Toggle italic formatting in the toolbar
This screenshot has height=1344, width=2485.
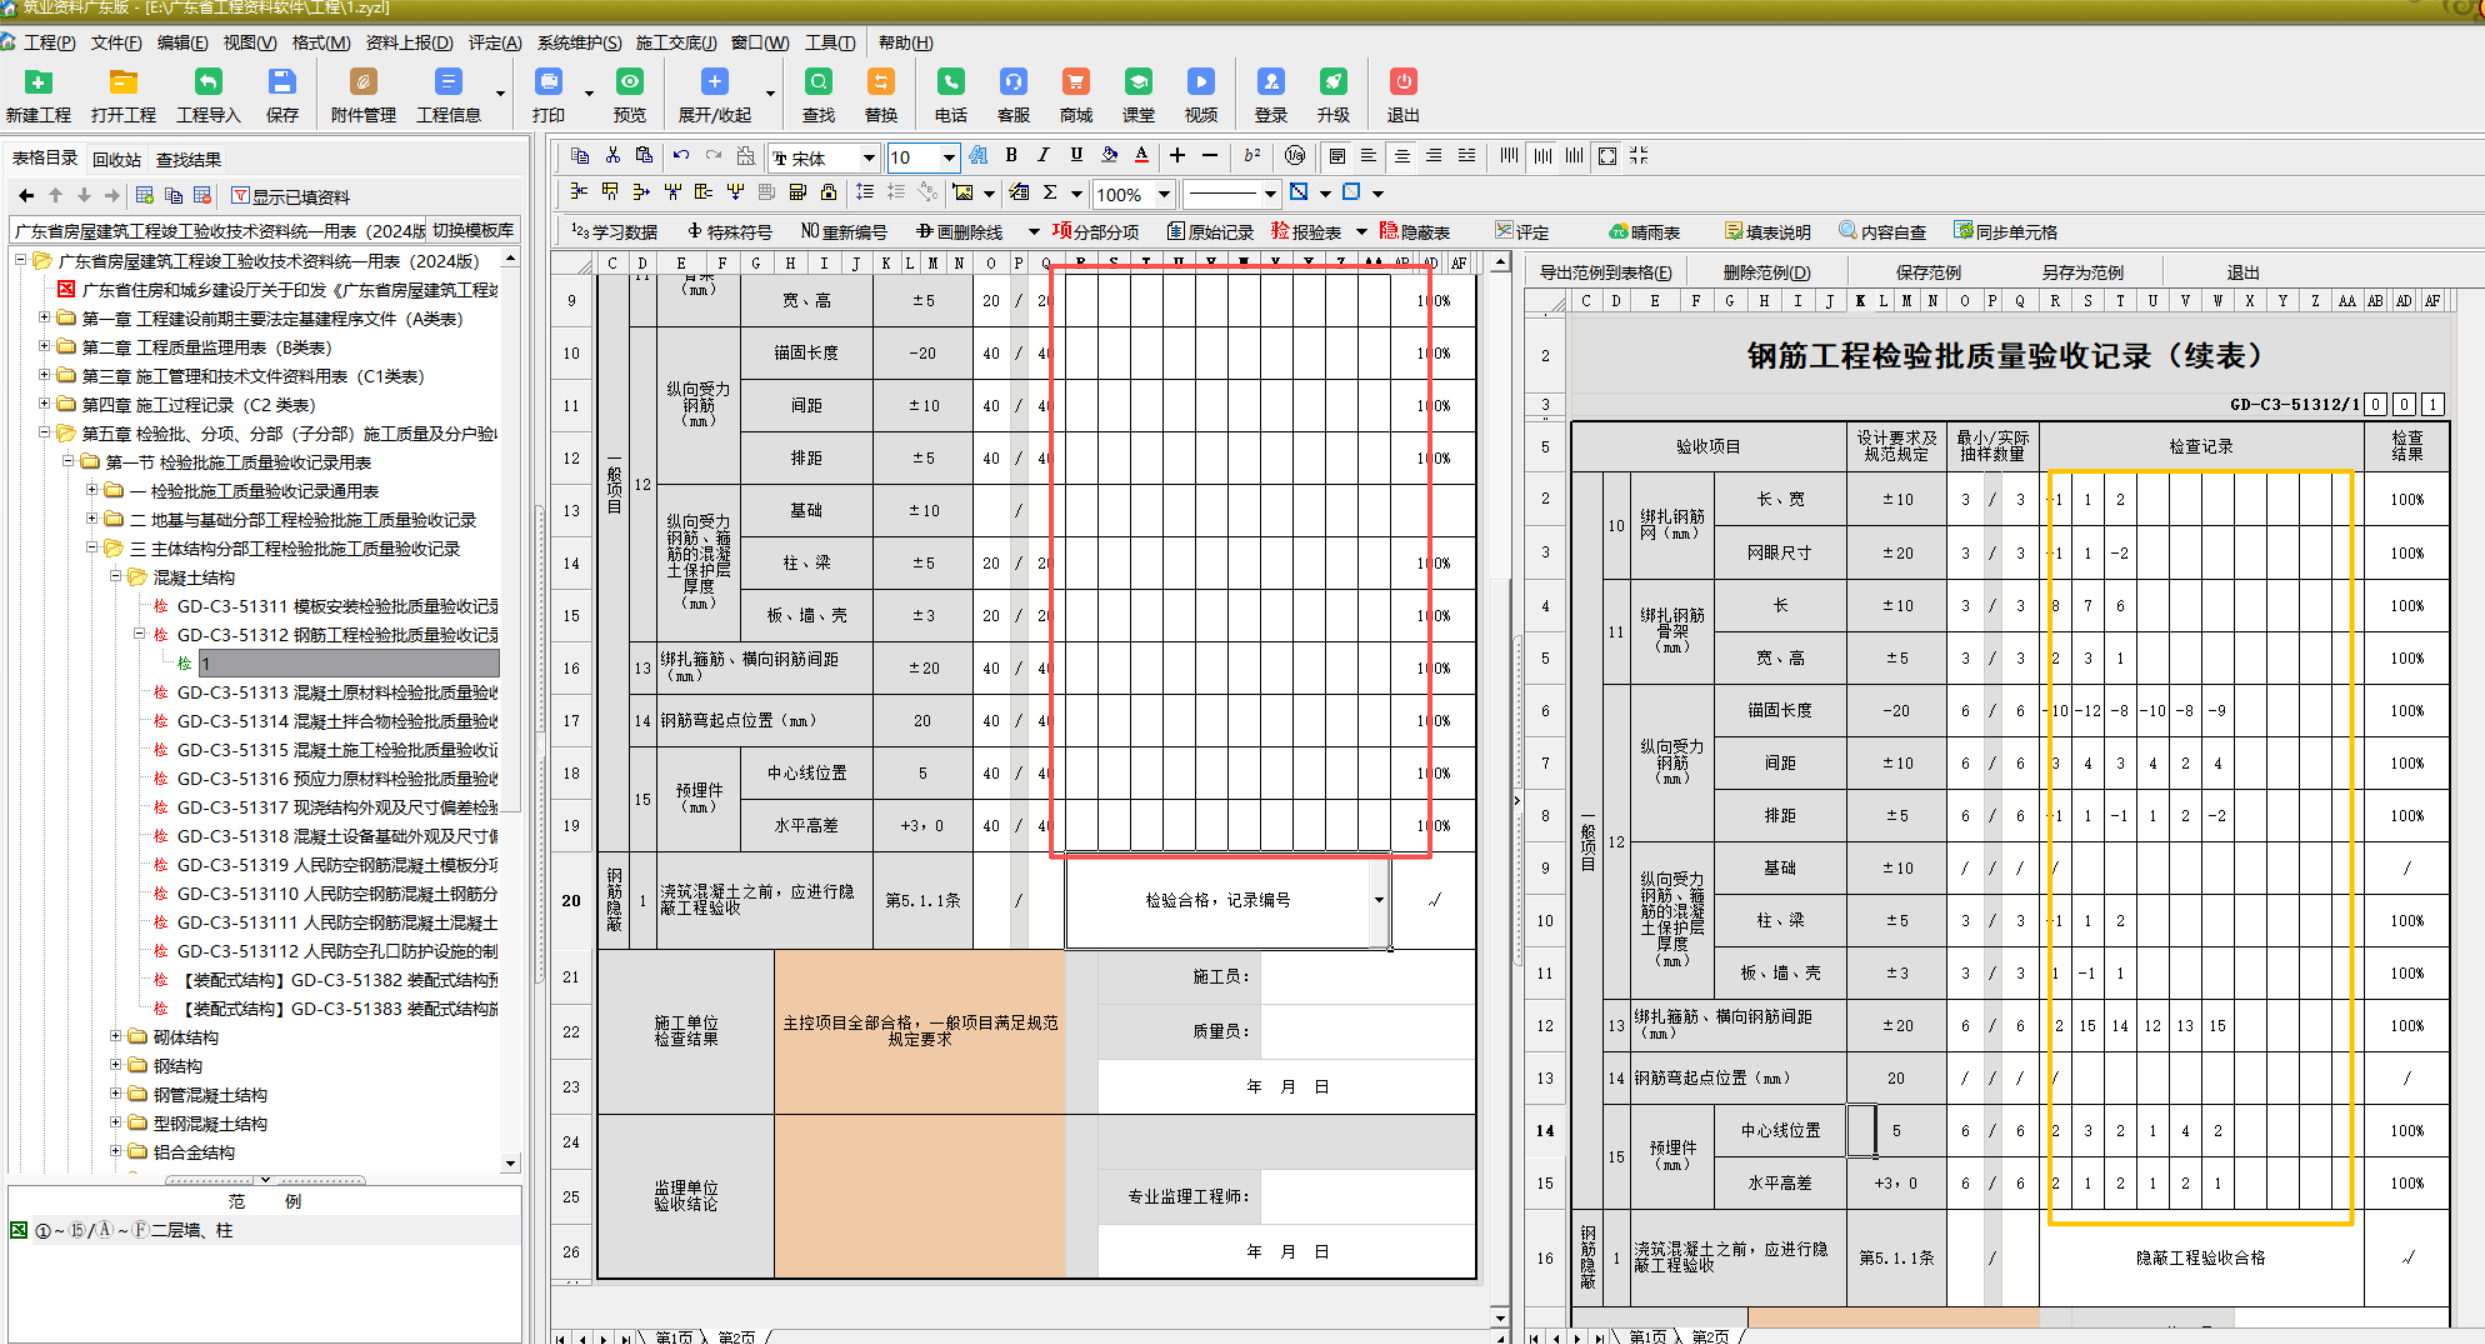pyautogui.click(x=1042, y=156)
